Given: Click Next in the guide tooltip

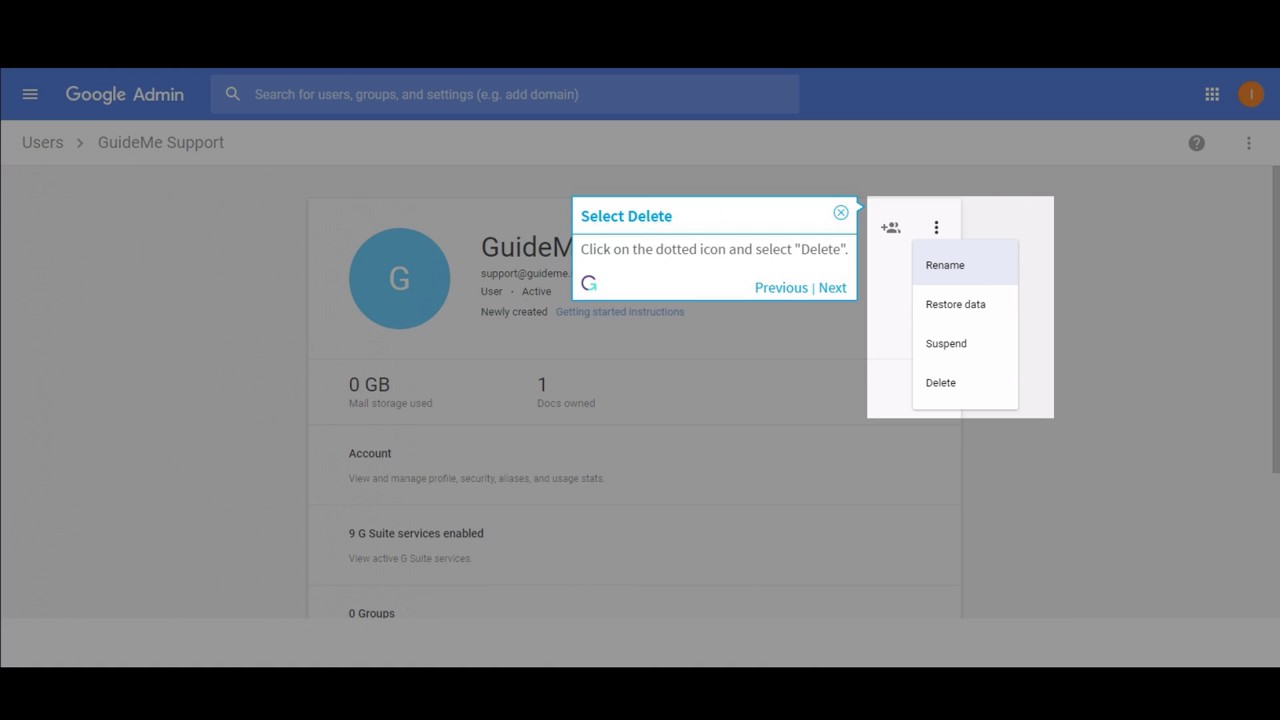Looking at the screenshot, I should (x=833, y=287).
